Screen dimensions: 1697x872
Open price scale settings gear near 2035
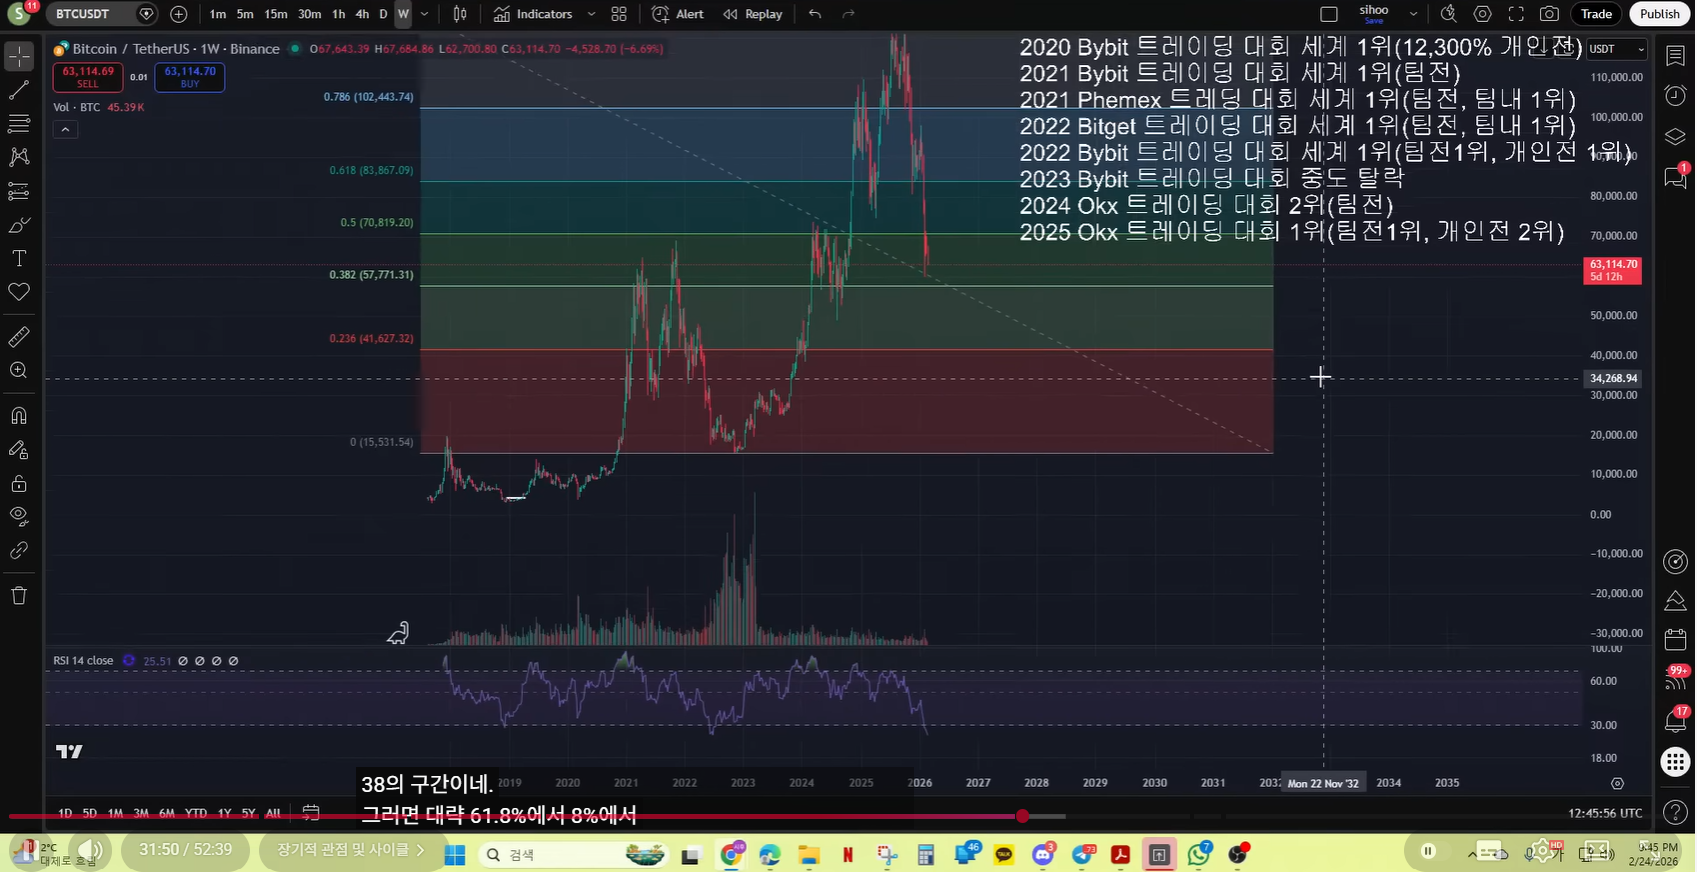point(1617,783)
